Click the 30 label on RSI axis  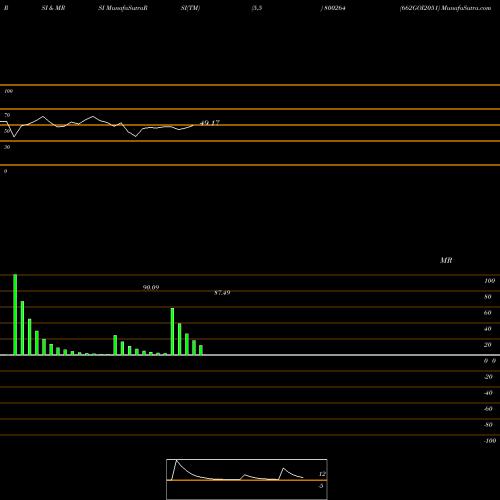coord(7,147)
